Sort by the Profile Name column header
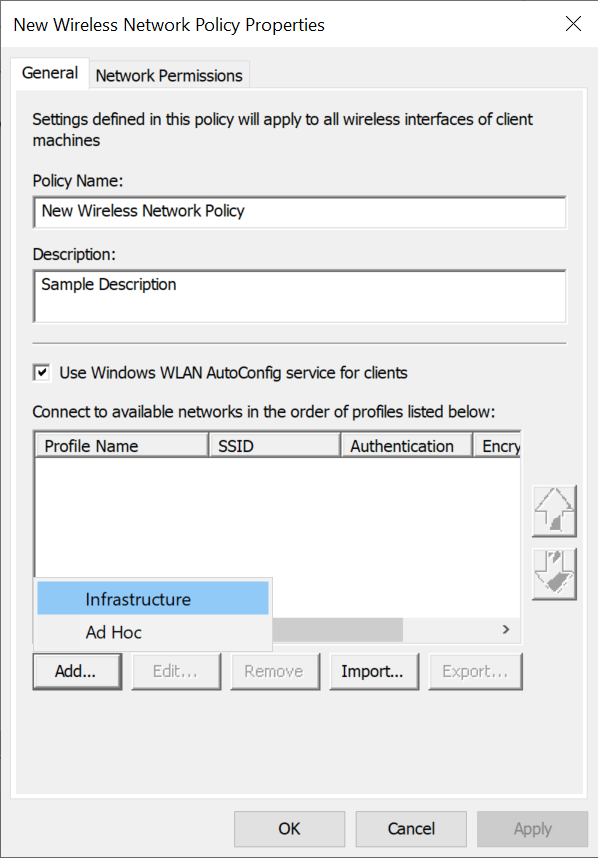 [x=121, y=446]
